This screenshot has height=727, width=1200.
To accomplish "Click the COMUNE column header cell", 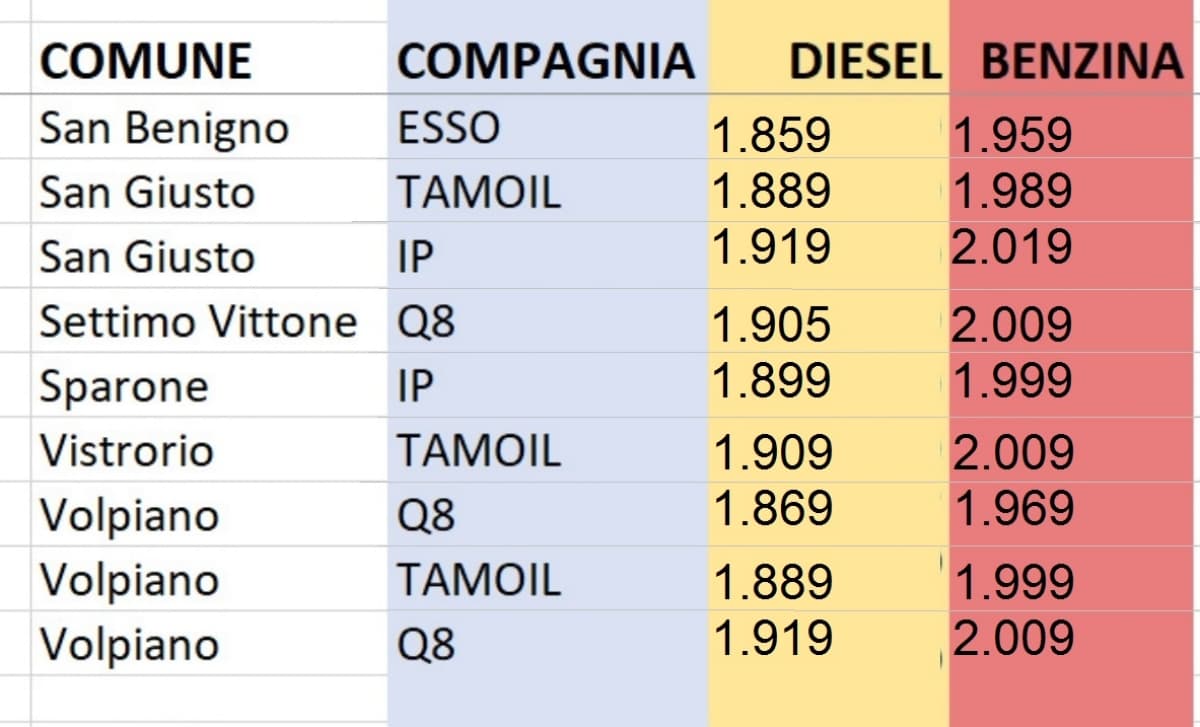I will click(x=145, y=62).
